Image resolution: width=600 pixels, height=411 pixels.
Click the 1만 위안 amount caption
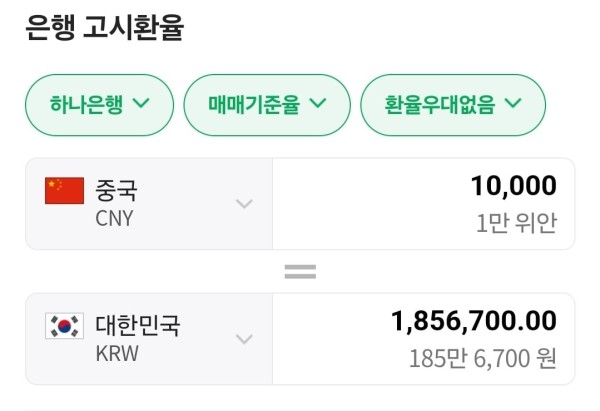click(x=516, y=223)
